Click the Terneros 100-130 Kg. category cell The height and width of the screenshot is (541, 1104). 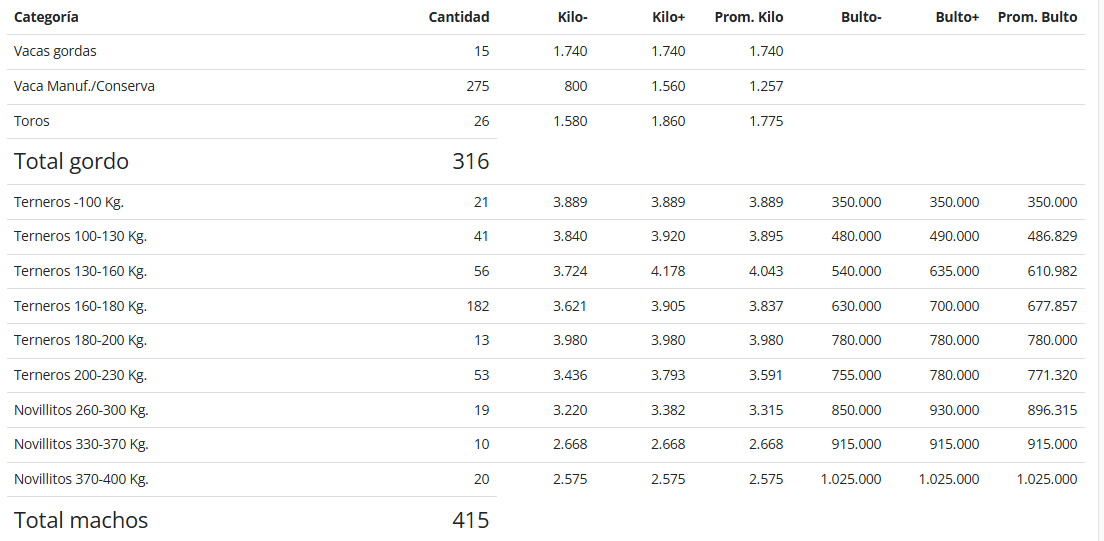coord(80,237)
